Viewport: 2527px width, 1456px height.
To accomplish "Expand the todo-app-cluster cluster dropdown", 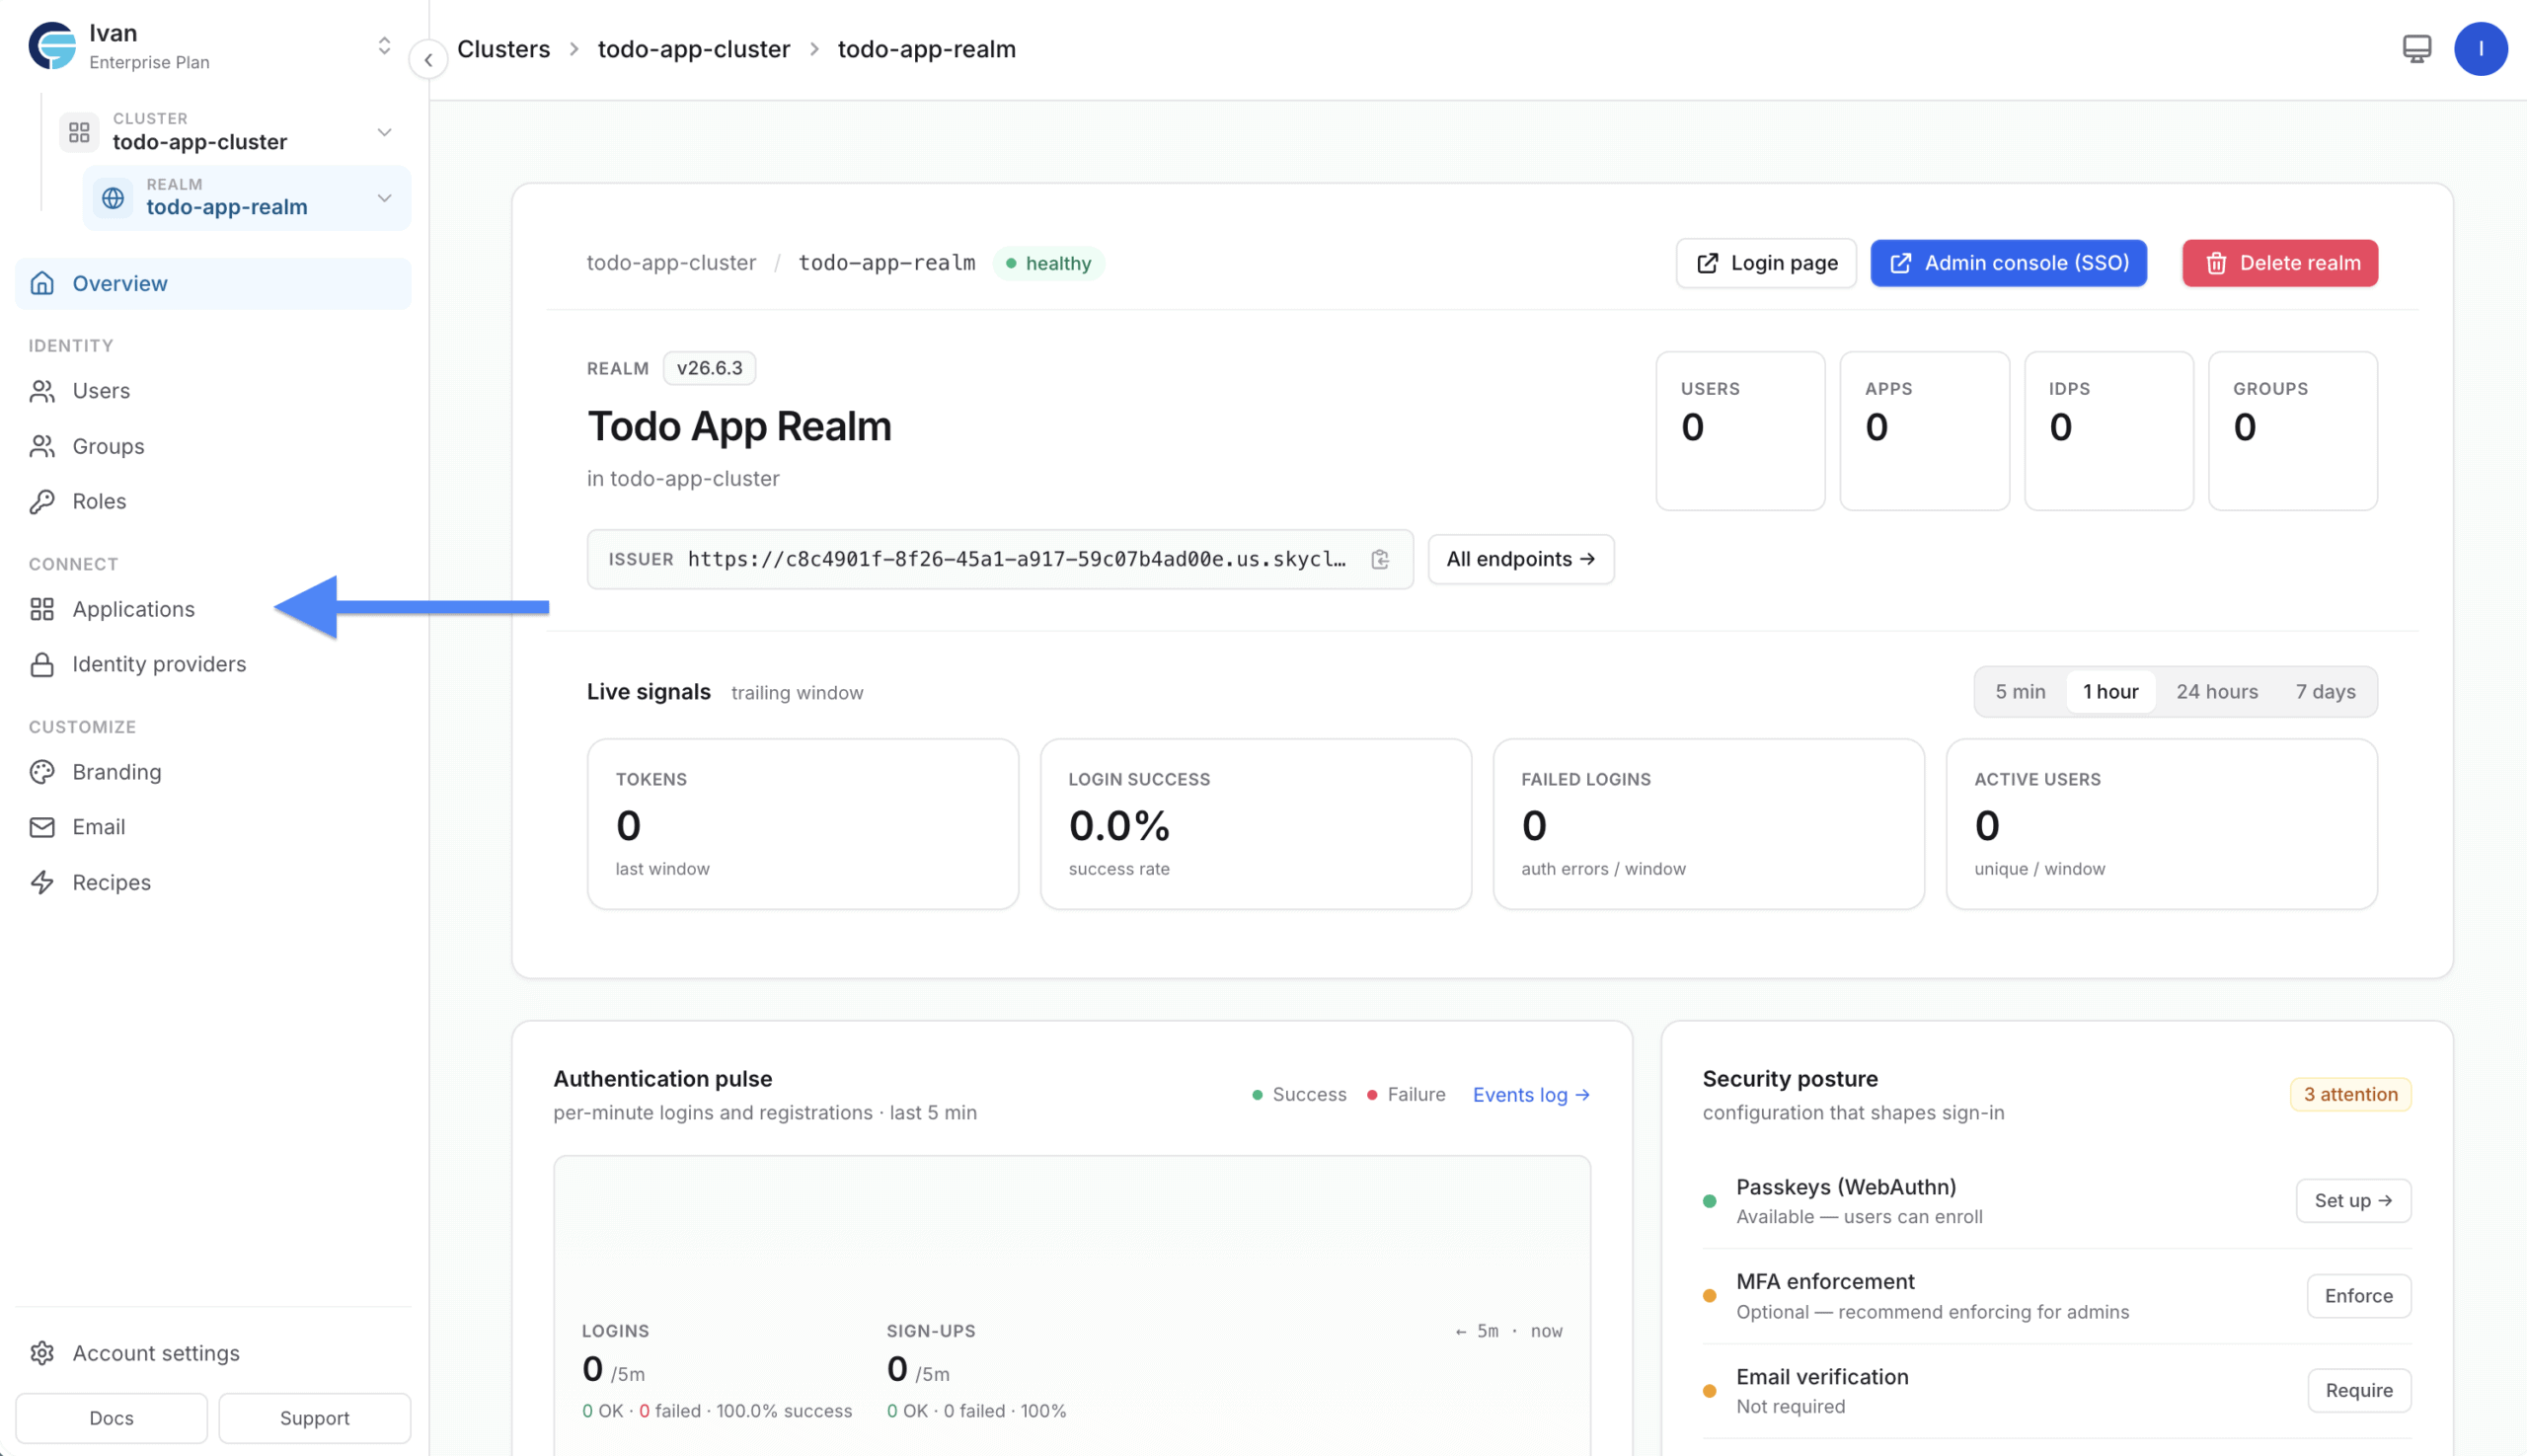I will point(384,132).
